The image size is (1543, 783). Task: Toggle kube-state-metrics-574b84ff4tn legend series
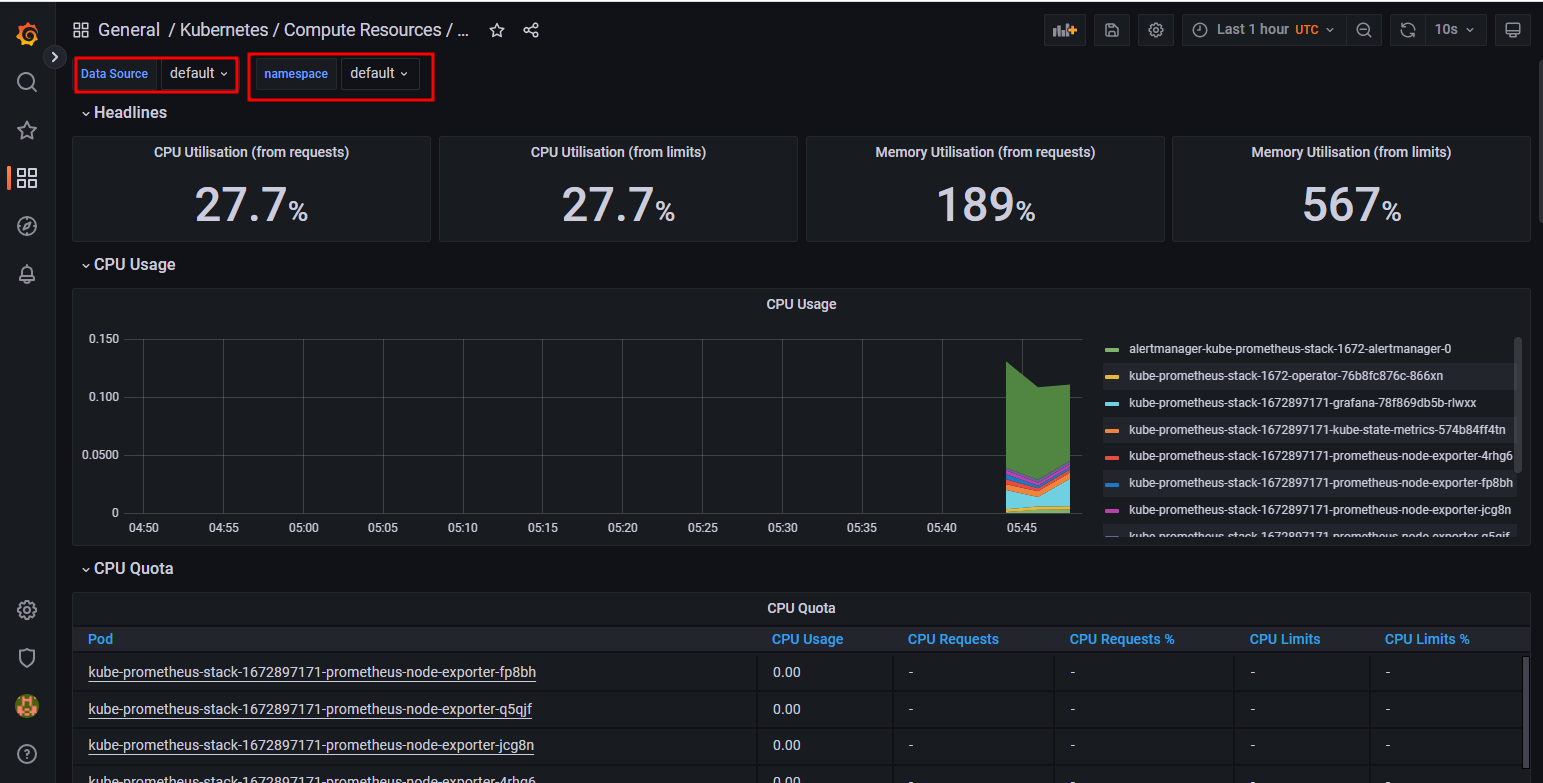point(1317,430)
